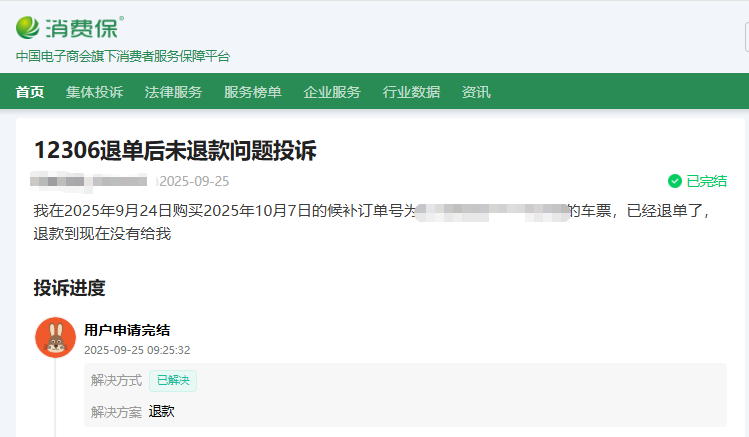Switch to 行业数据 page
Viewport: 749px width, 437px height.
pos(411,92)
